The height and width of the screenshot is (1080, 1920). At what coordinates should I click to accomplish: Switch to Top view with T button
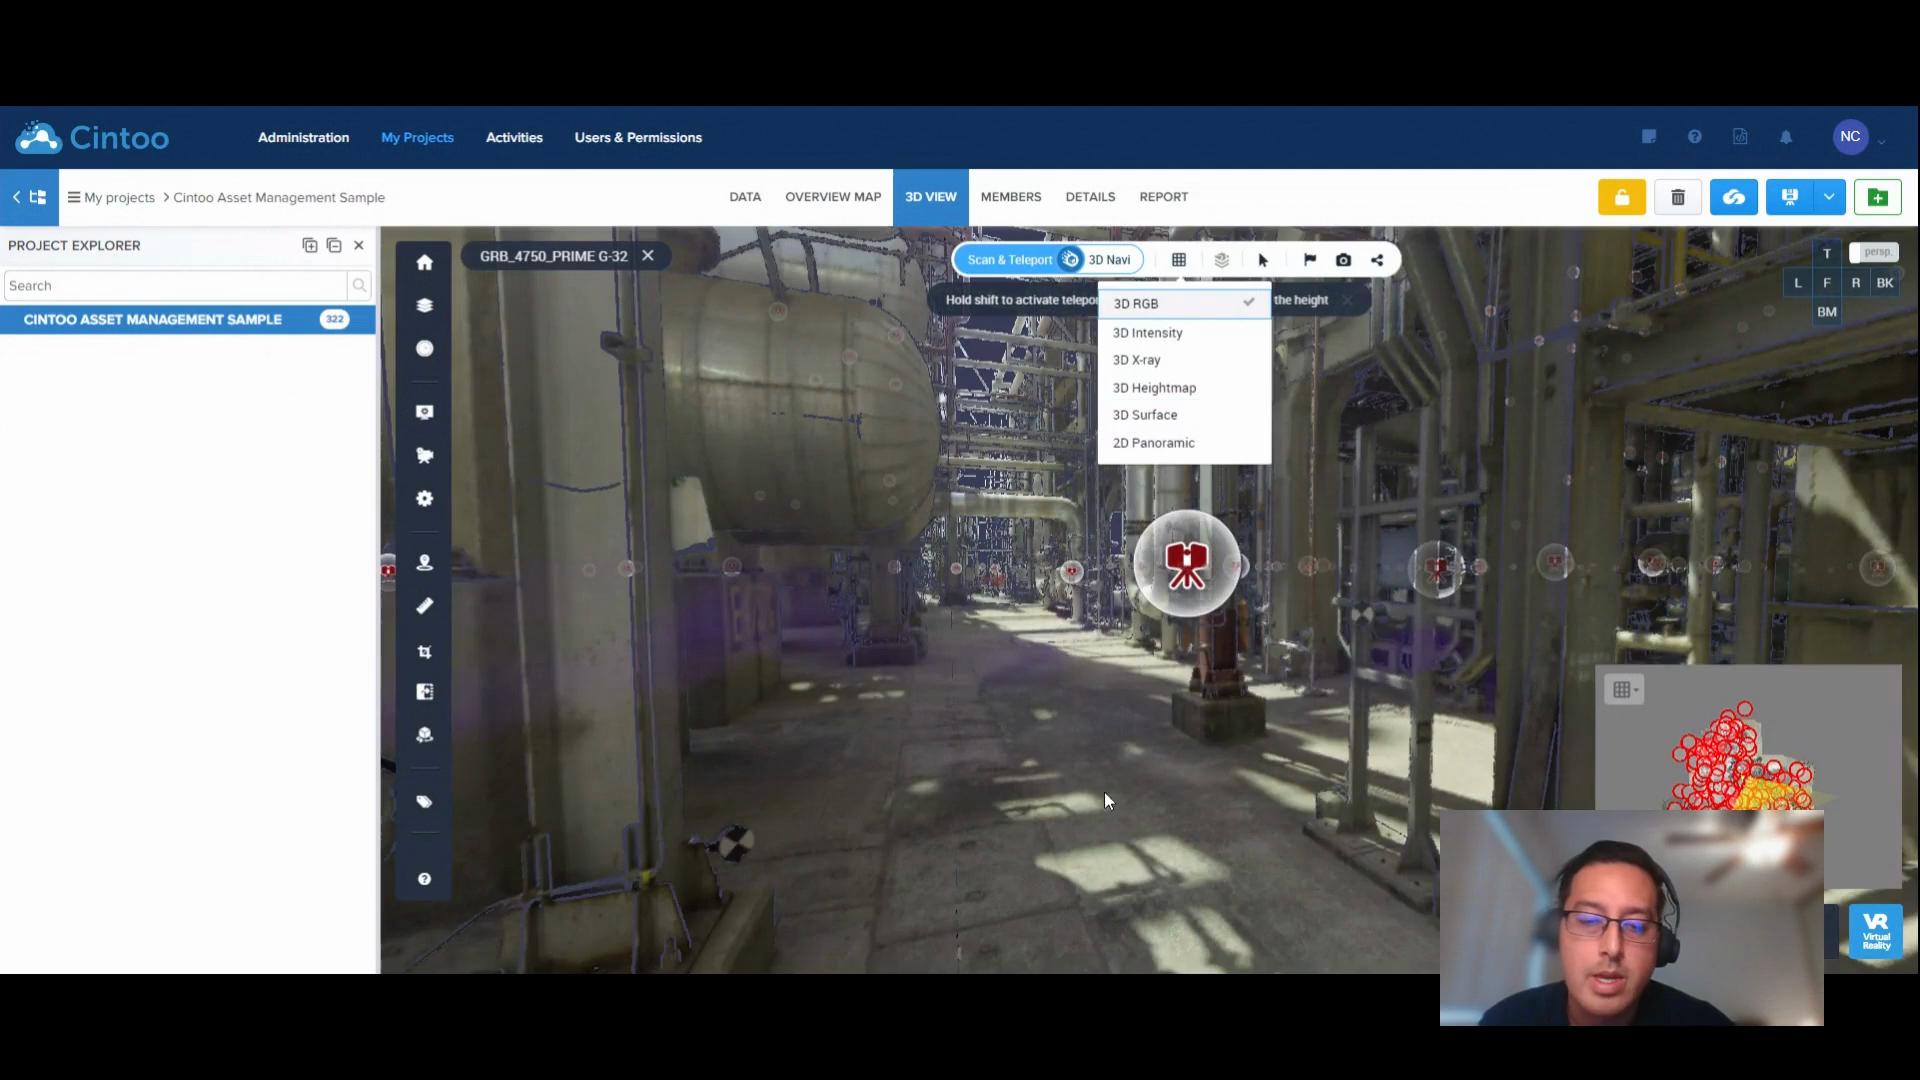coord(1826,254)
